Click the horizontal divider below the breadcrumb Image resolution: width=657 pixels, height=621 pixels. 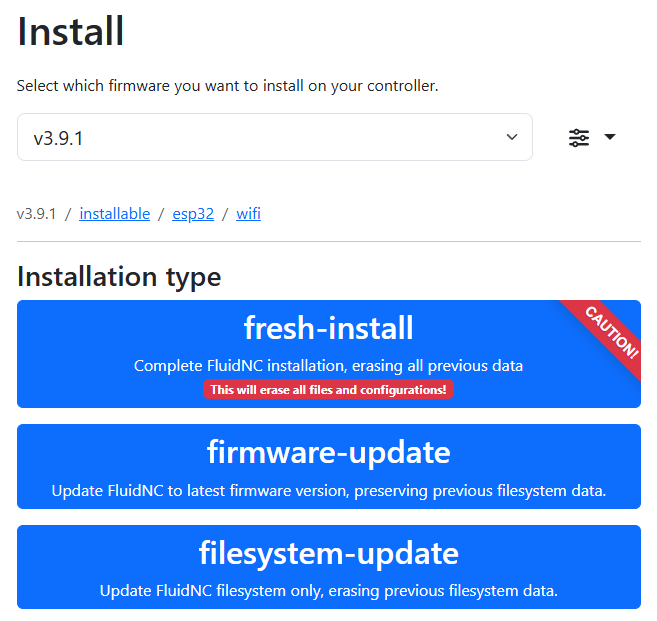pos(328,241)
